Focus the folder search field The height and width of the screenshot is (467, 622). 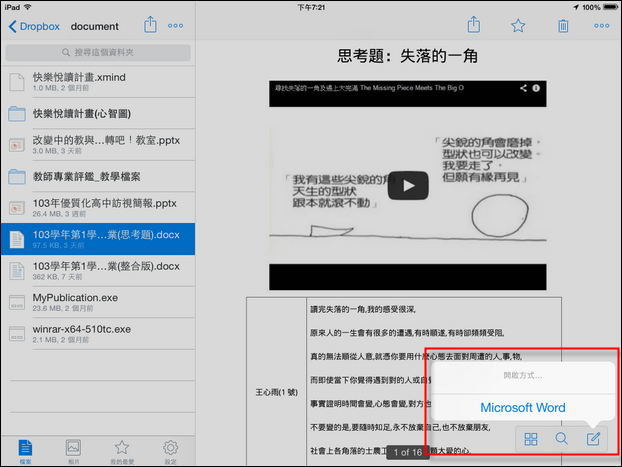tap(98, 52)
